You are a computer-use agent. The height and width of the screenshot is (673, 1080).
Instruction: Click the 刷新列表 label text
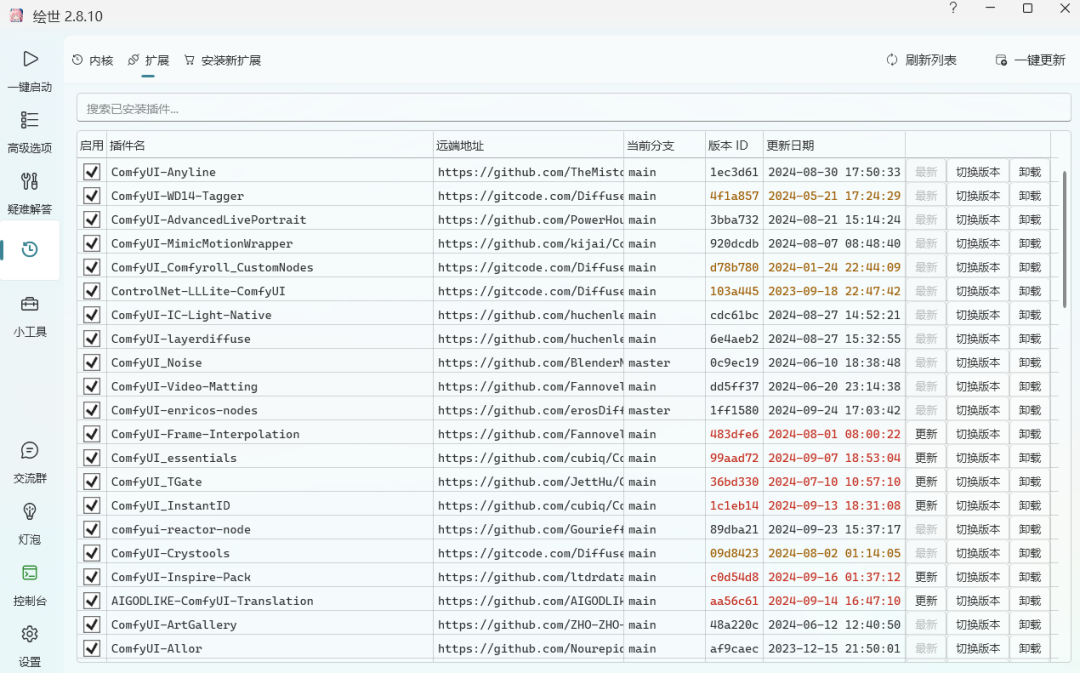[931, 60]
